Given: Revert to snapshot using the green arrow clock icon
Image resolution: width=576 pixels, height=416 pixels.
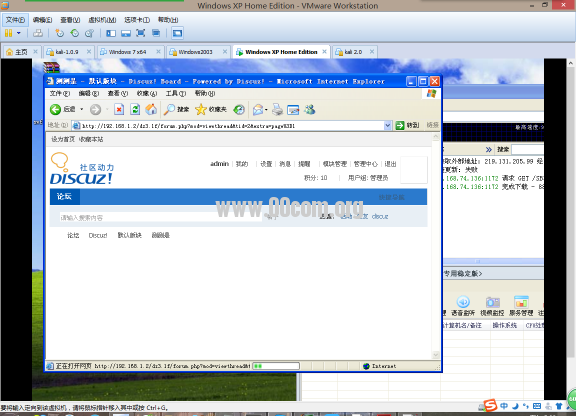Looking at the screenshot, I should coord(75,33).
